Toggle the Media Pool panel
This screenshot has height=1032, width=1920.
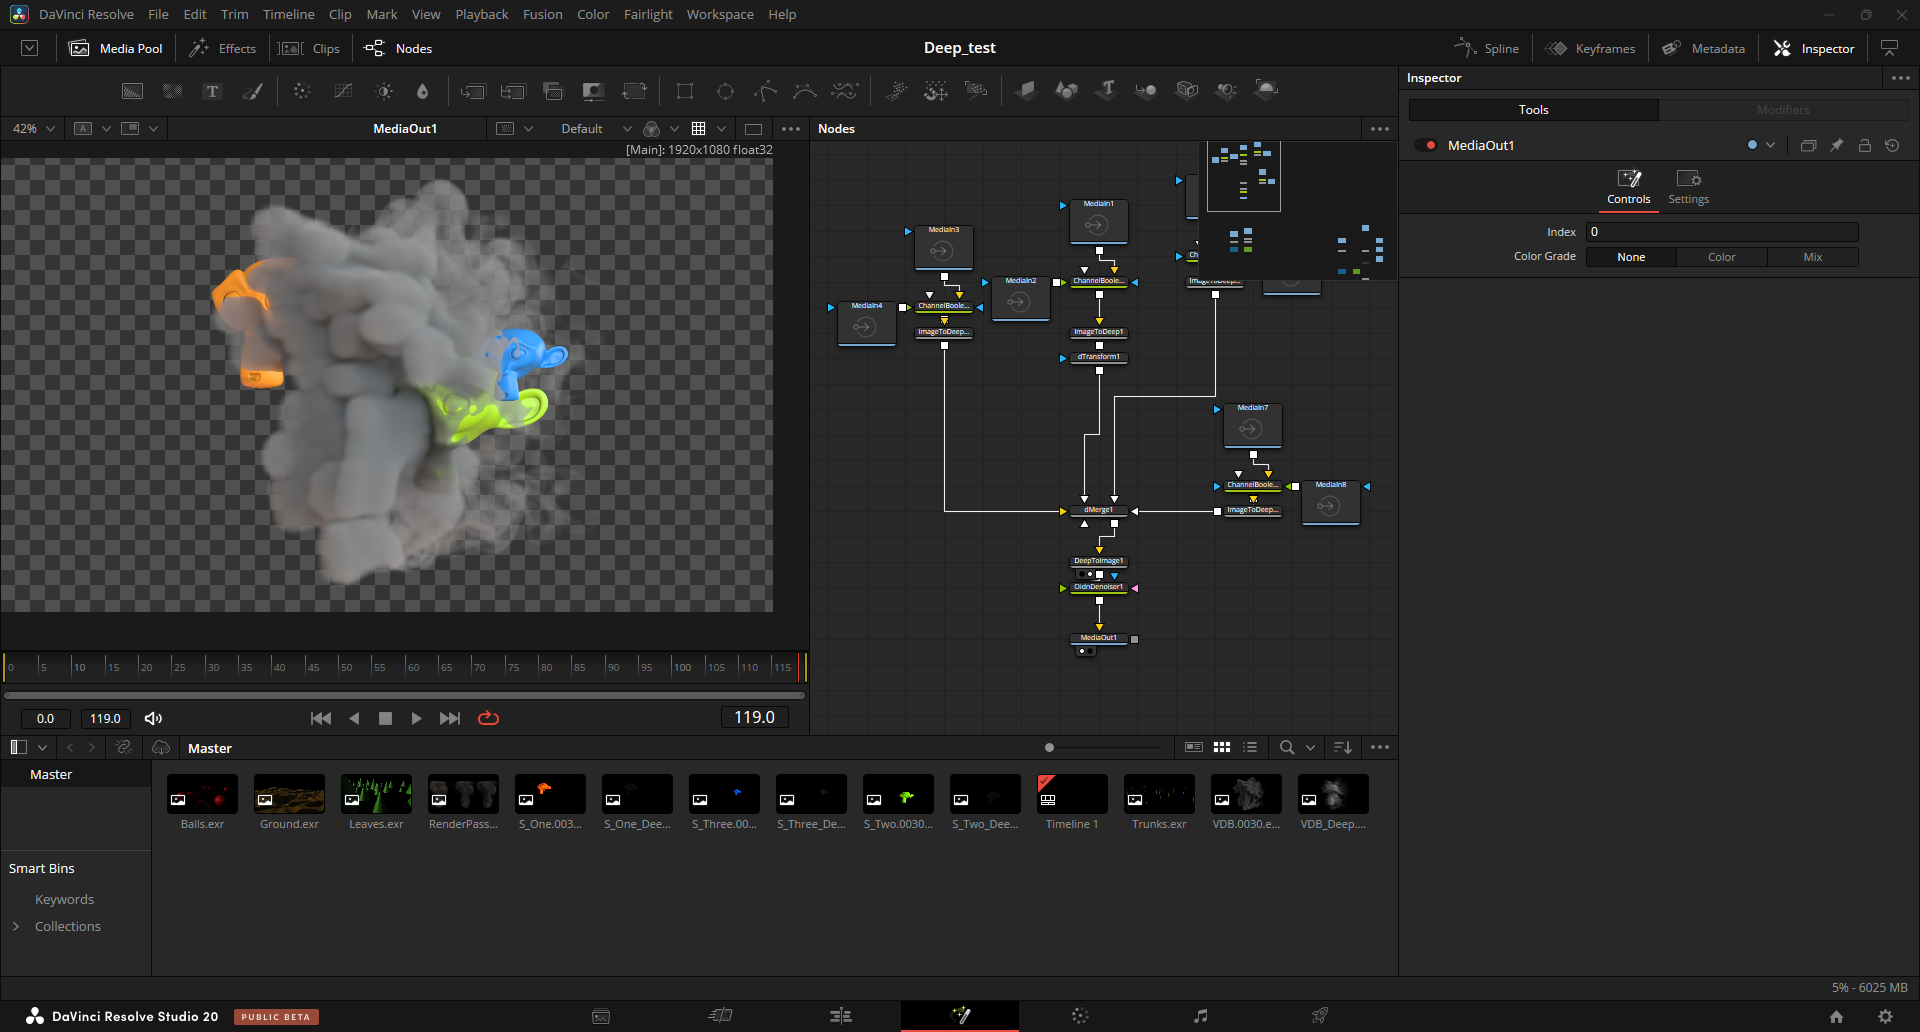coord(116,48)
